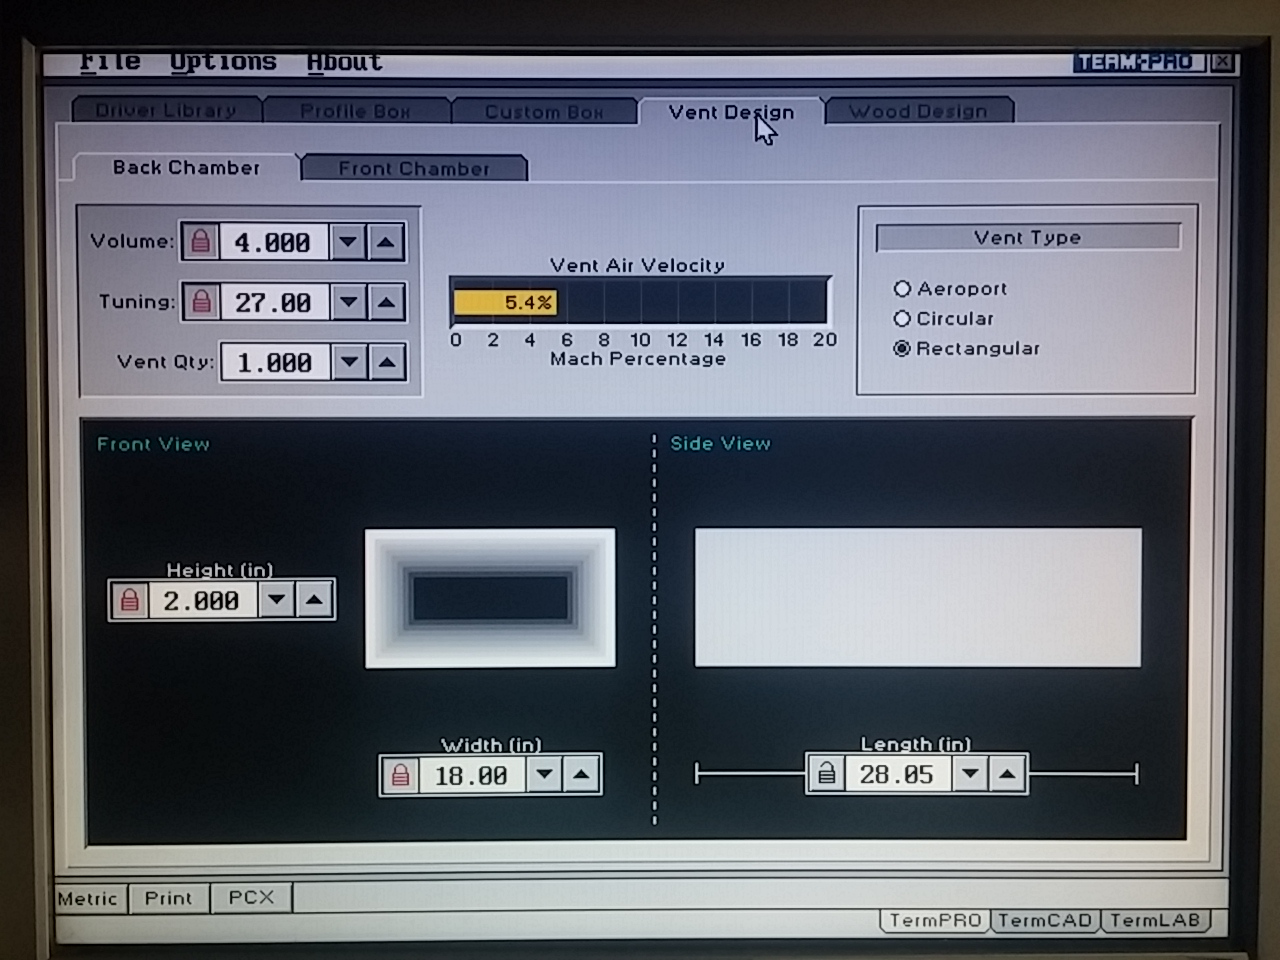Switch to the Front Chamber tab
Screen dimensions: 1280x960
(x=414, y=168)
